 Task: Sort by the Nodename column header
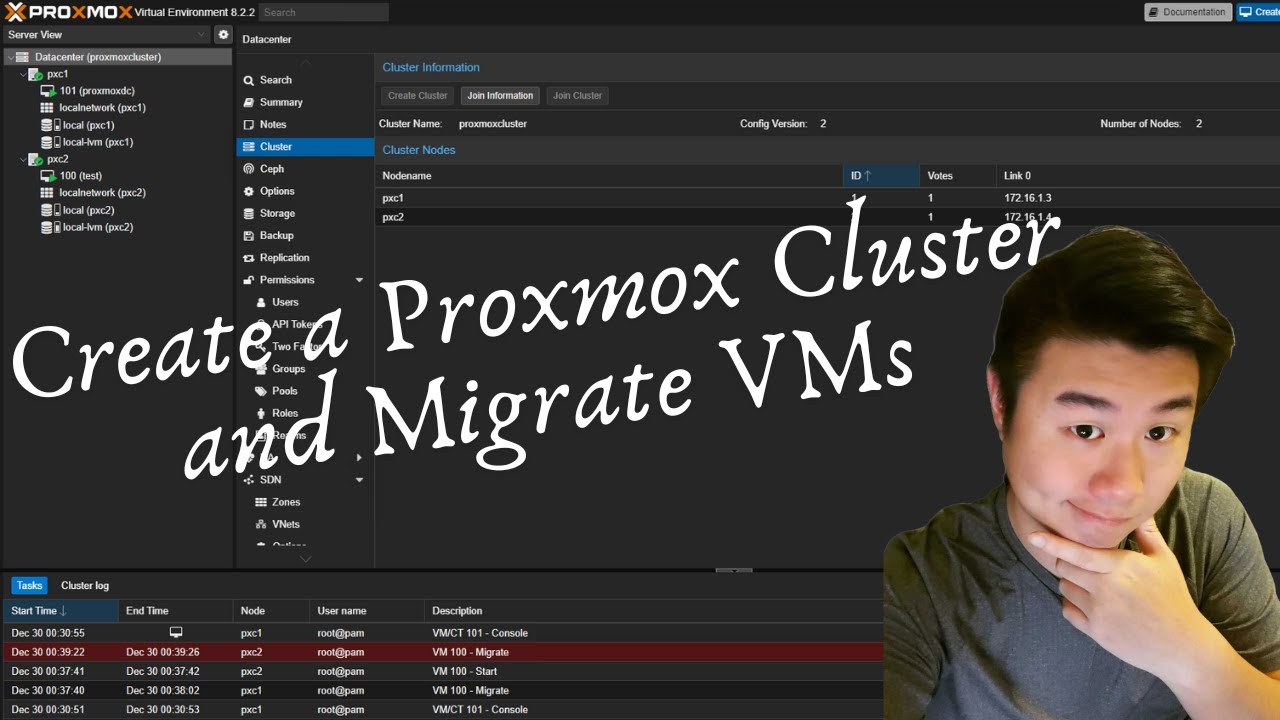(x=609, y=176)
